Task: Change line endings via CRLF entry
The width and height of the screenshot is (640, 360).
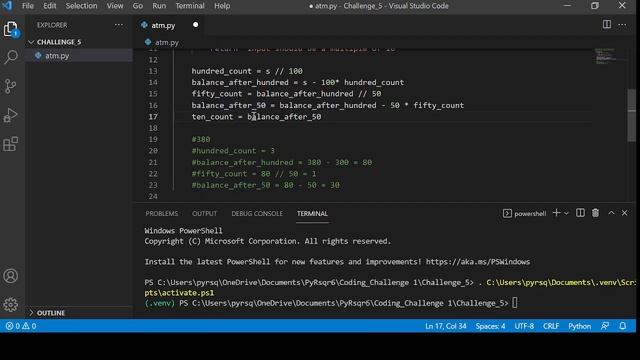Action: pyautogui.click(x=551, y=326)
